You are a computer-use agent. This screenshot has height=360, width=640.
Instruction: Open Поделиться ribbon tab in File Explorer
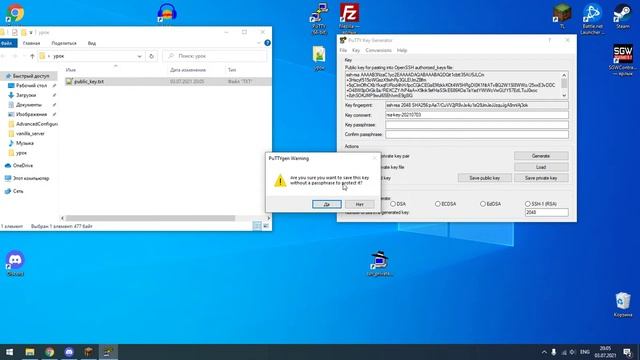(x=64, y=43)
